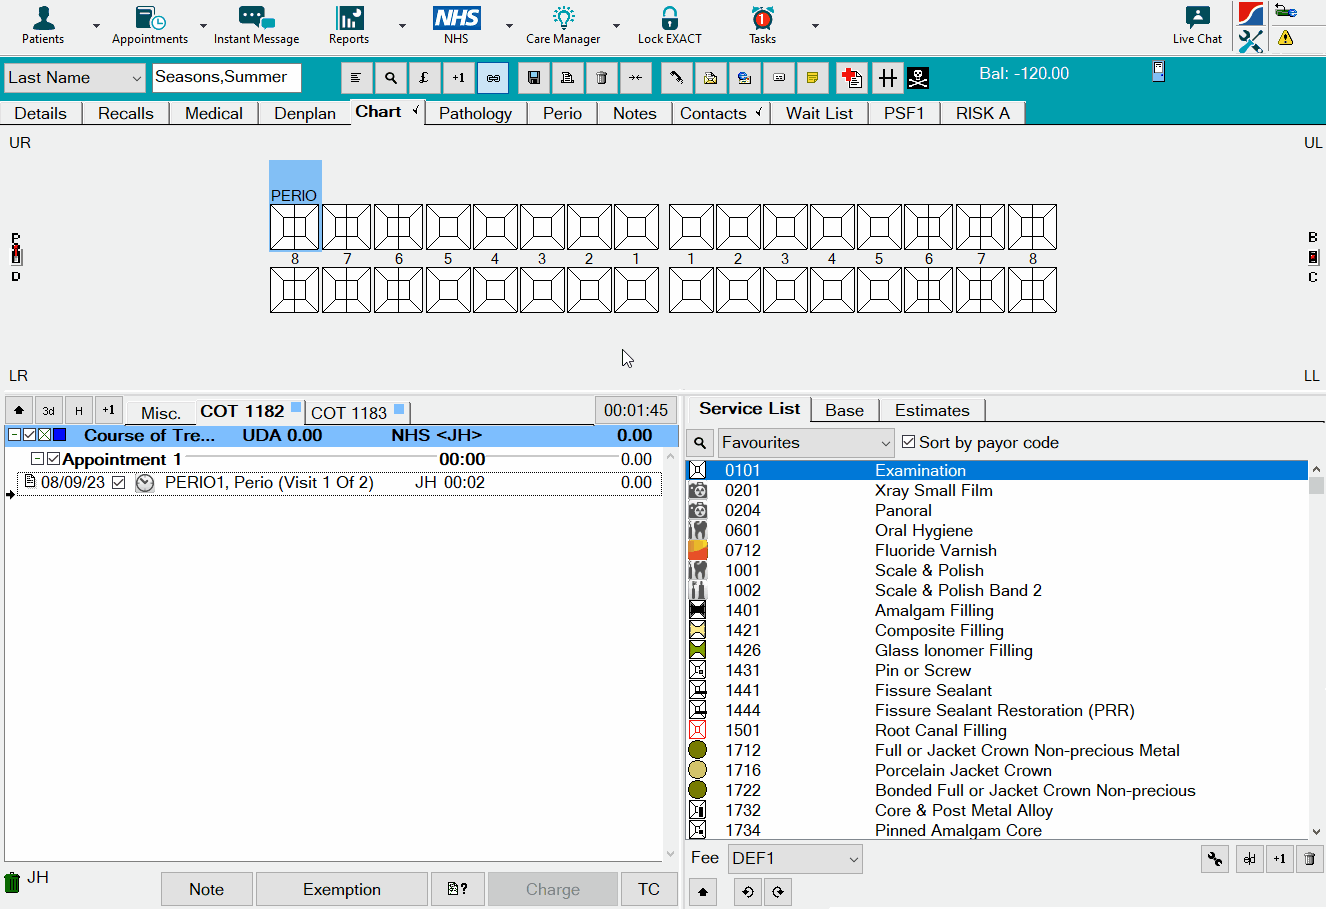This screenshot has width=1326, height=909.
Task: Toggle the Sort by payor code checkbox
Action: pyautogui.click(x=908, y=442)
